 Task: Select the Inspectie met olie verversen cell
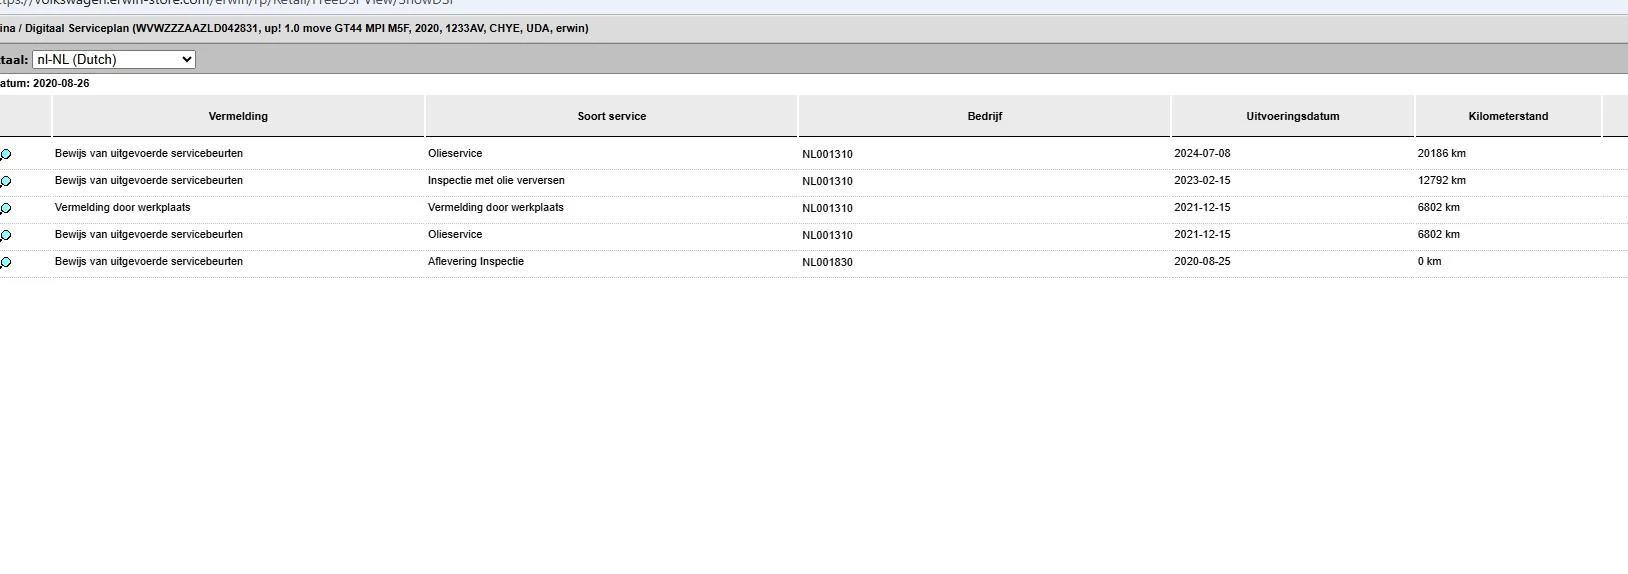tap(496, 181)
